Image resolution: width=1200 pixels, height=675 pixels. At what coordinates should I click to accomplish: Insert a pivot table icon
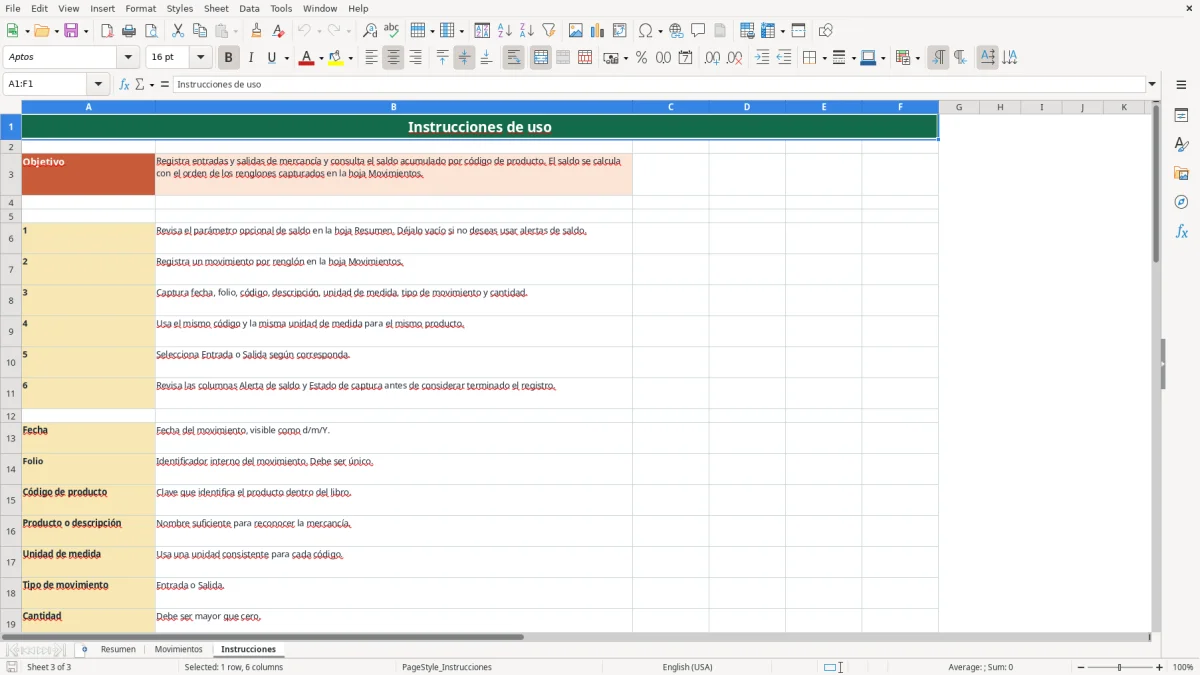click(x=619, y=31)
